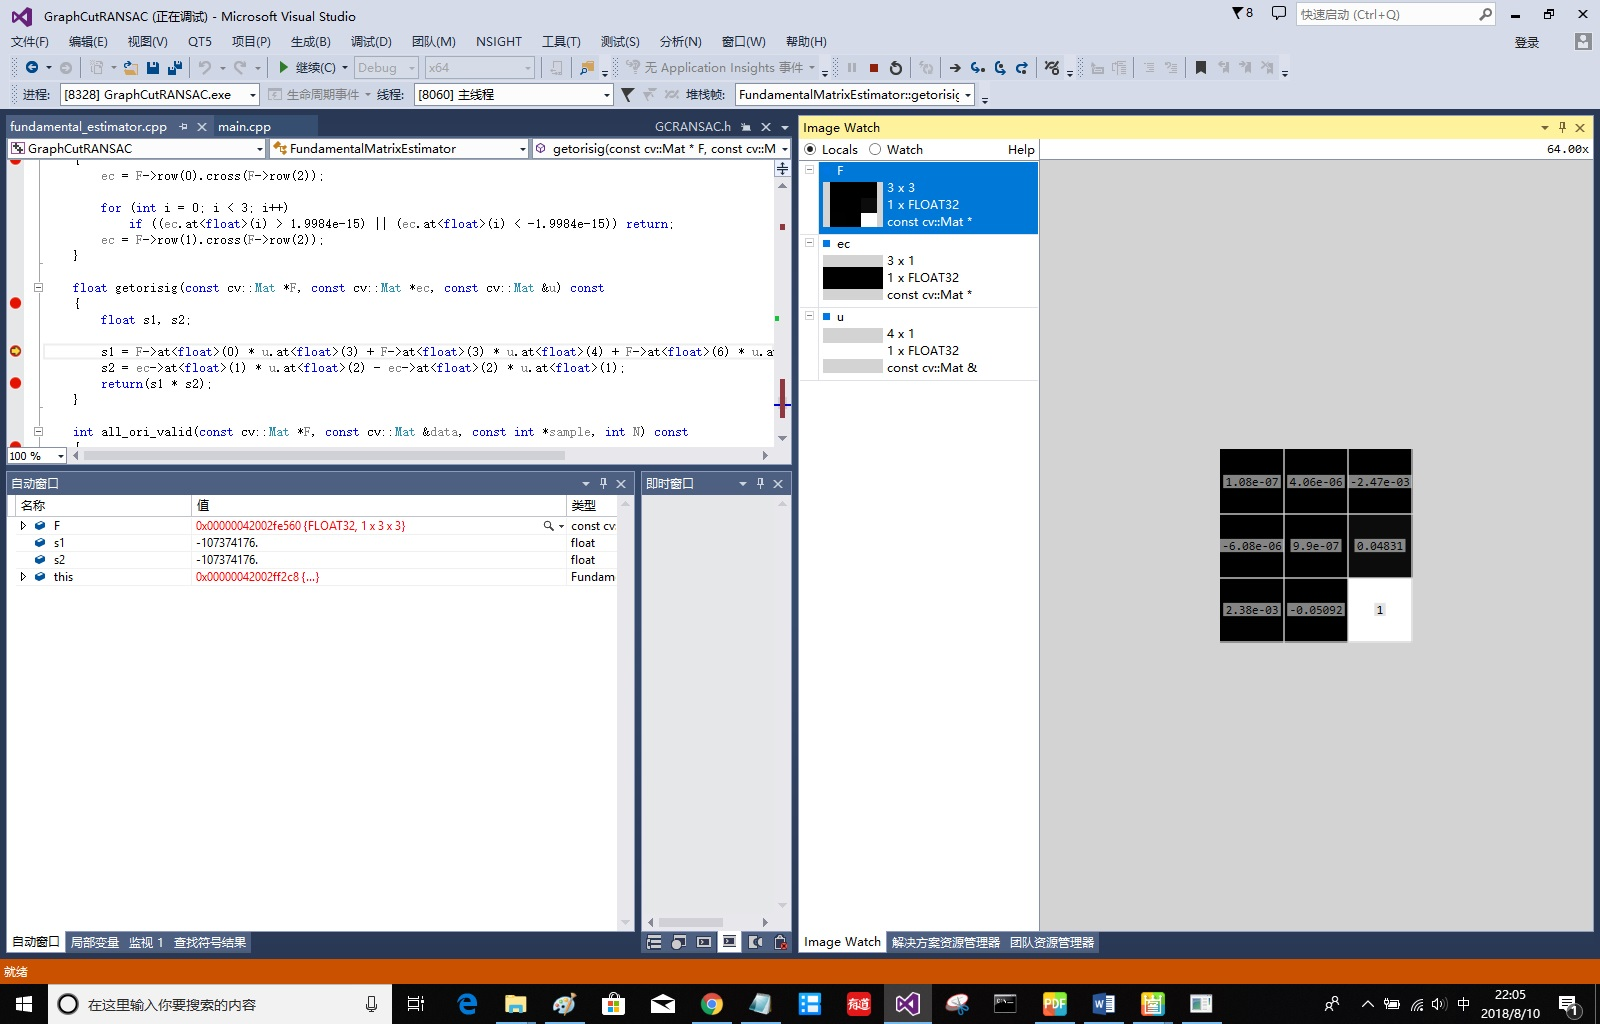Select the Watch radio in Image Watch
This screenshot has width=1600, height=1024.
click(876, 149)
